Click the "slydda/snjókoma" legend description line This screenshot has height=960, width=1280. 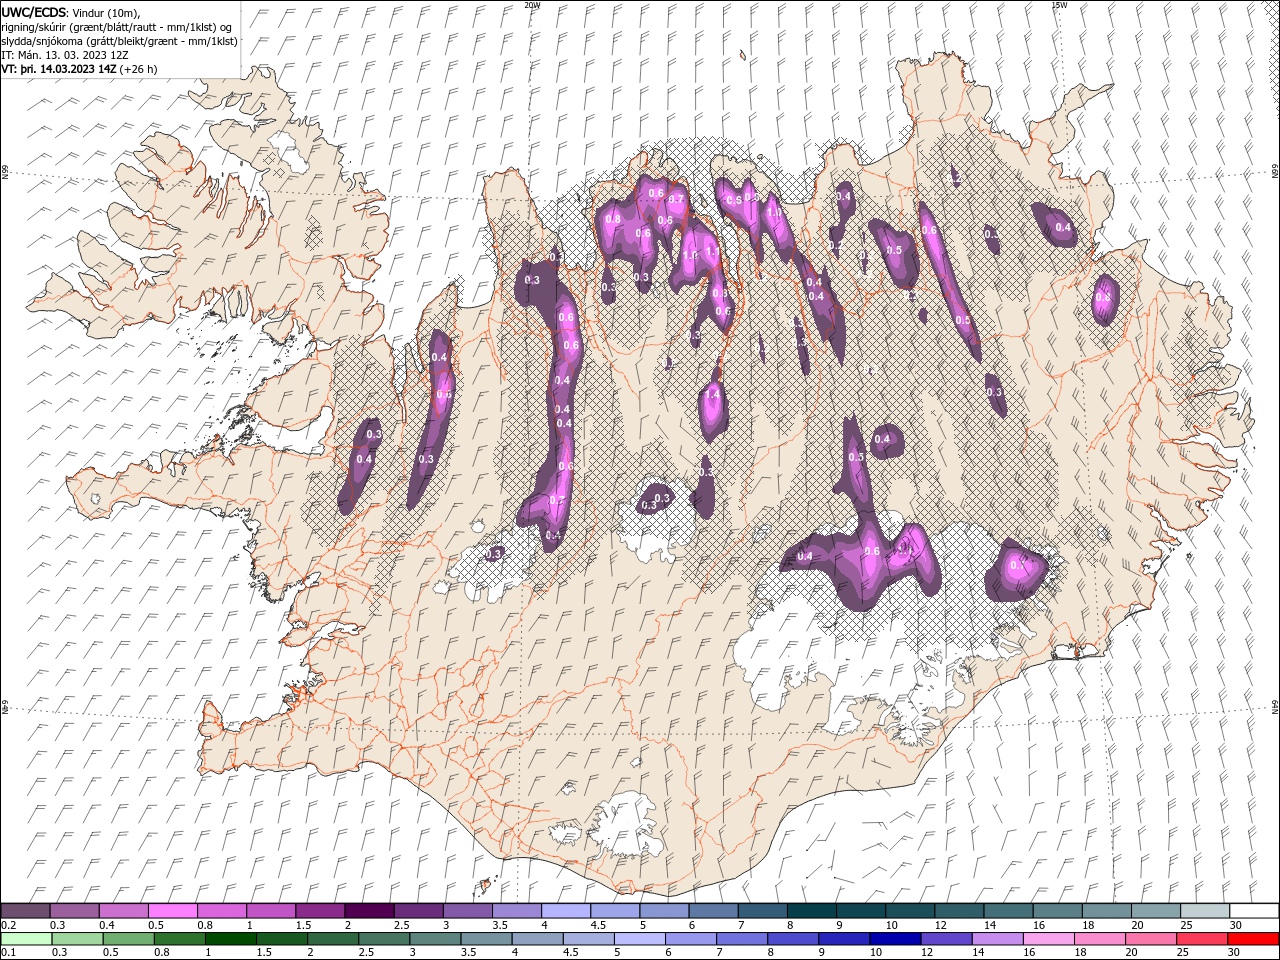[119, 41]
